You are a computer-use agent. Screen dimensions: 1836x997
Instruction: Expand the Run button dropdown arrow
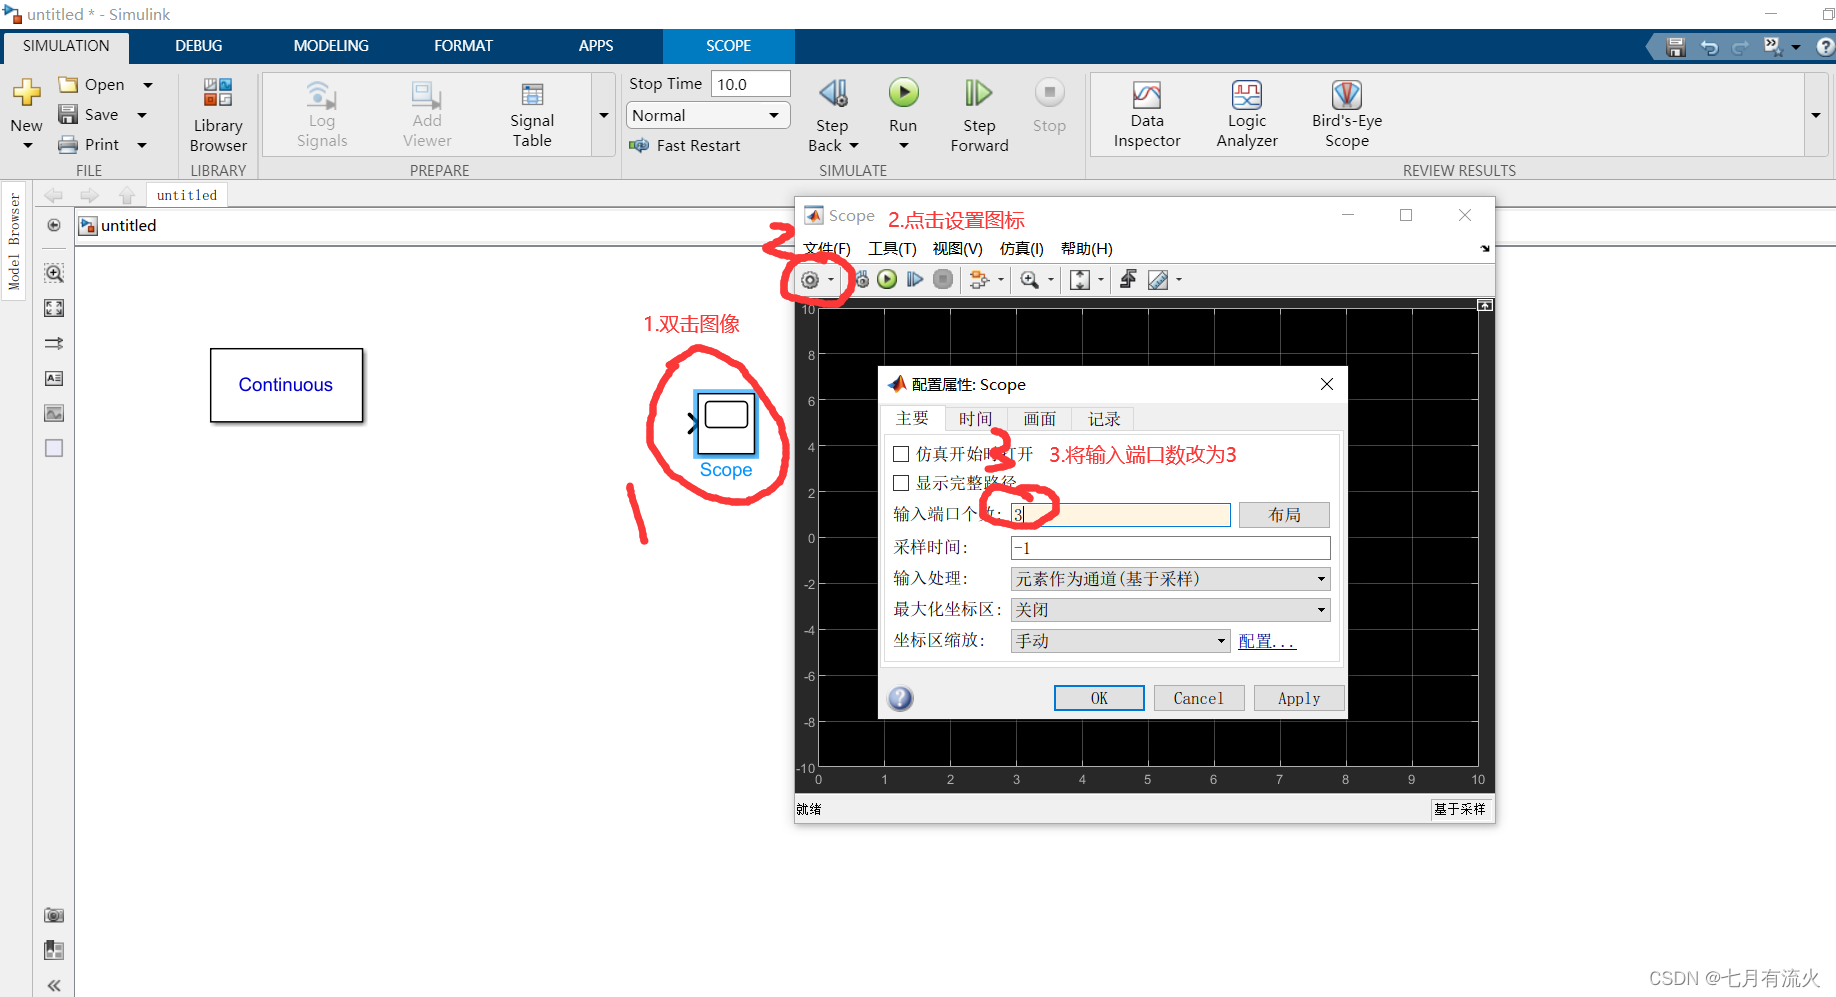coord(903,146)
